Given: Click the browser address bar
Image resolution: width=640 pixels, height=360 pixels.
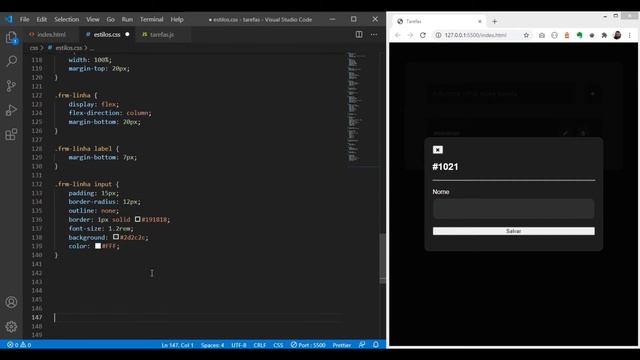Looking at the screenshot, I should tap(476, 35).
